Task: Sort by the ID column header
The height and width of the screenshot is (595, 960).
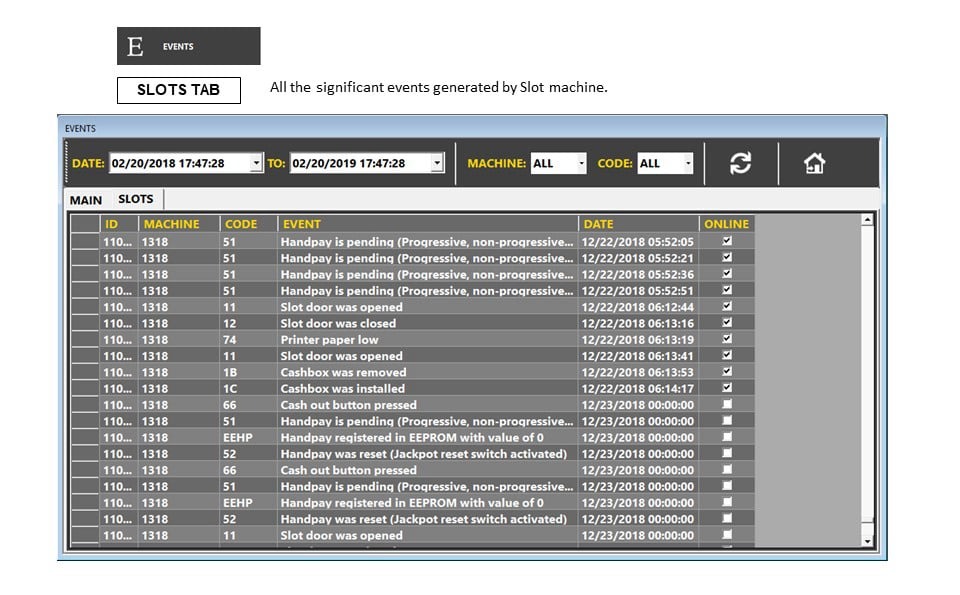Action: pyautogui.click(x=119, y=224)
